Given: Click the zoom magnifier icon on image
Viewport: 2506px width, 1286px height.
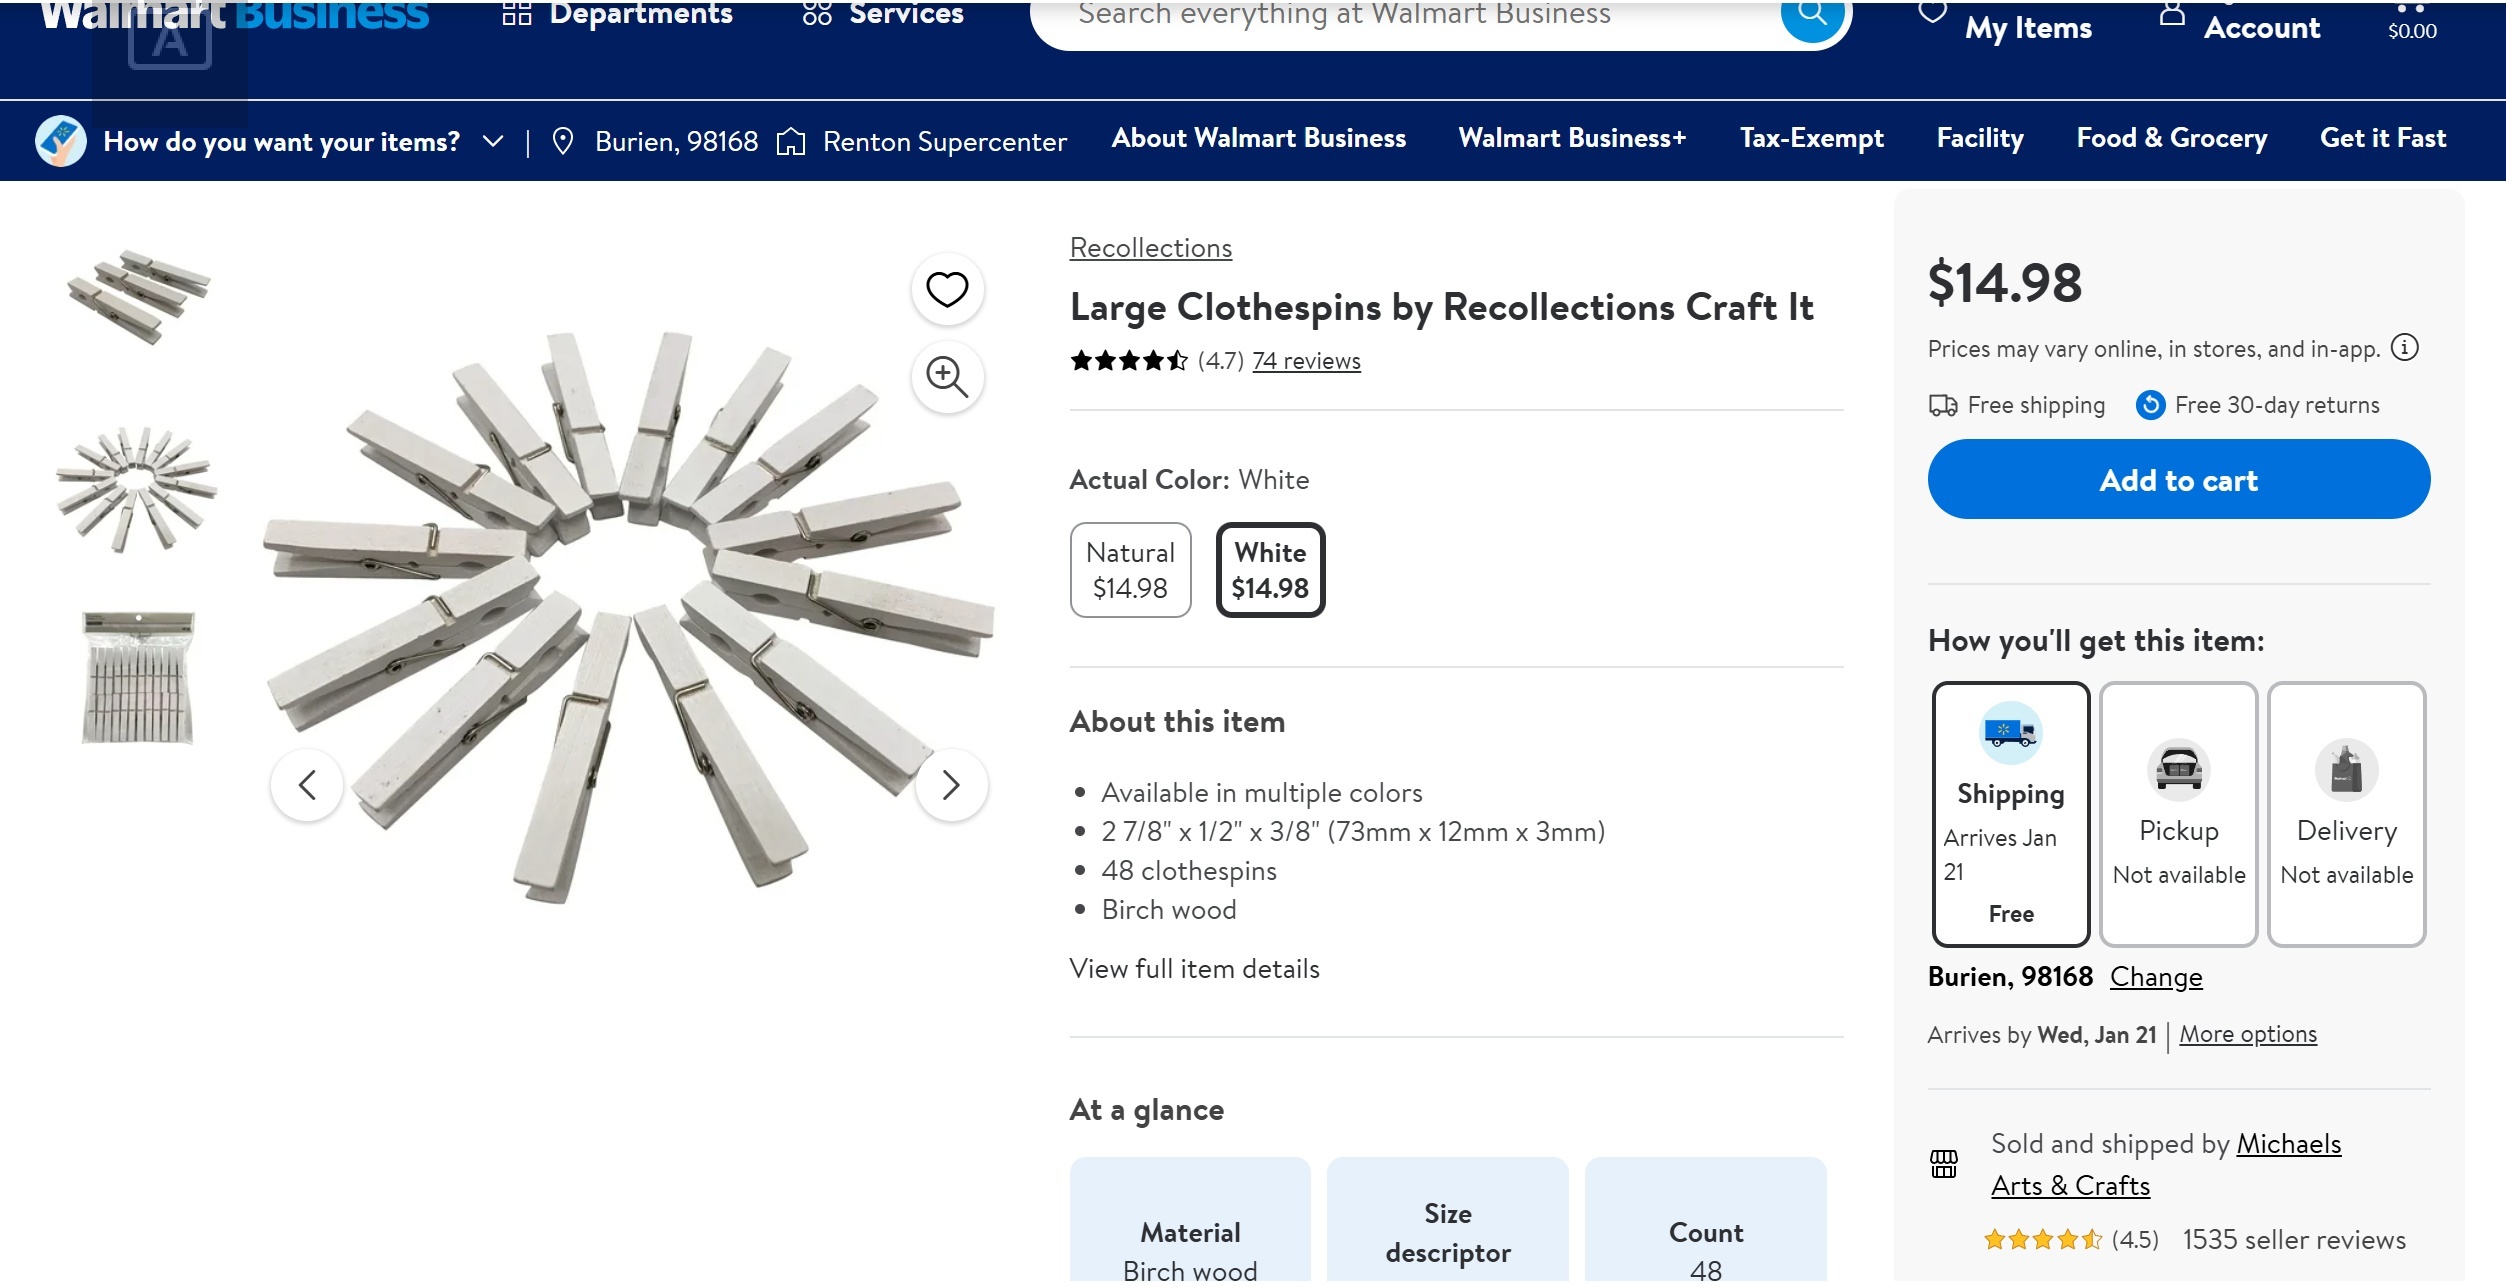Looking at the screenshot, I should coord(946,377).
